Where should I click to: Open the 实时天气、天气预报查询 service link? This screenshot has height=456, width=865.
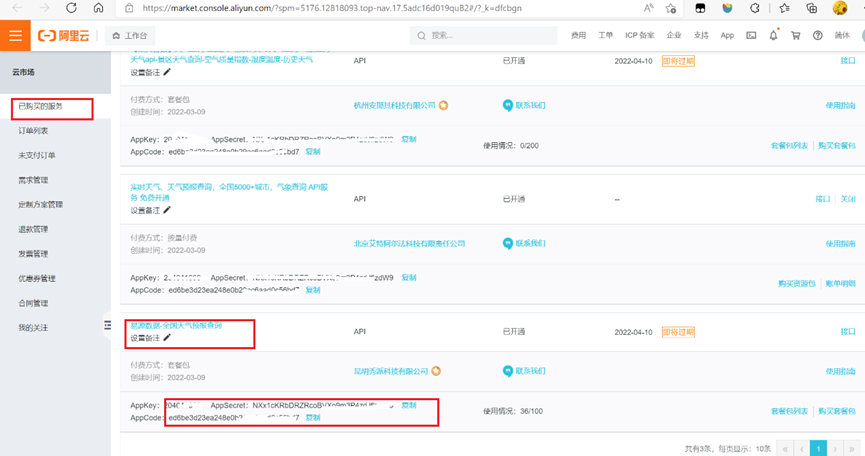pos(229,192)
